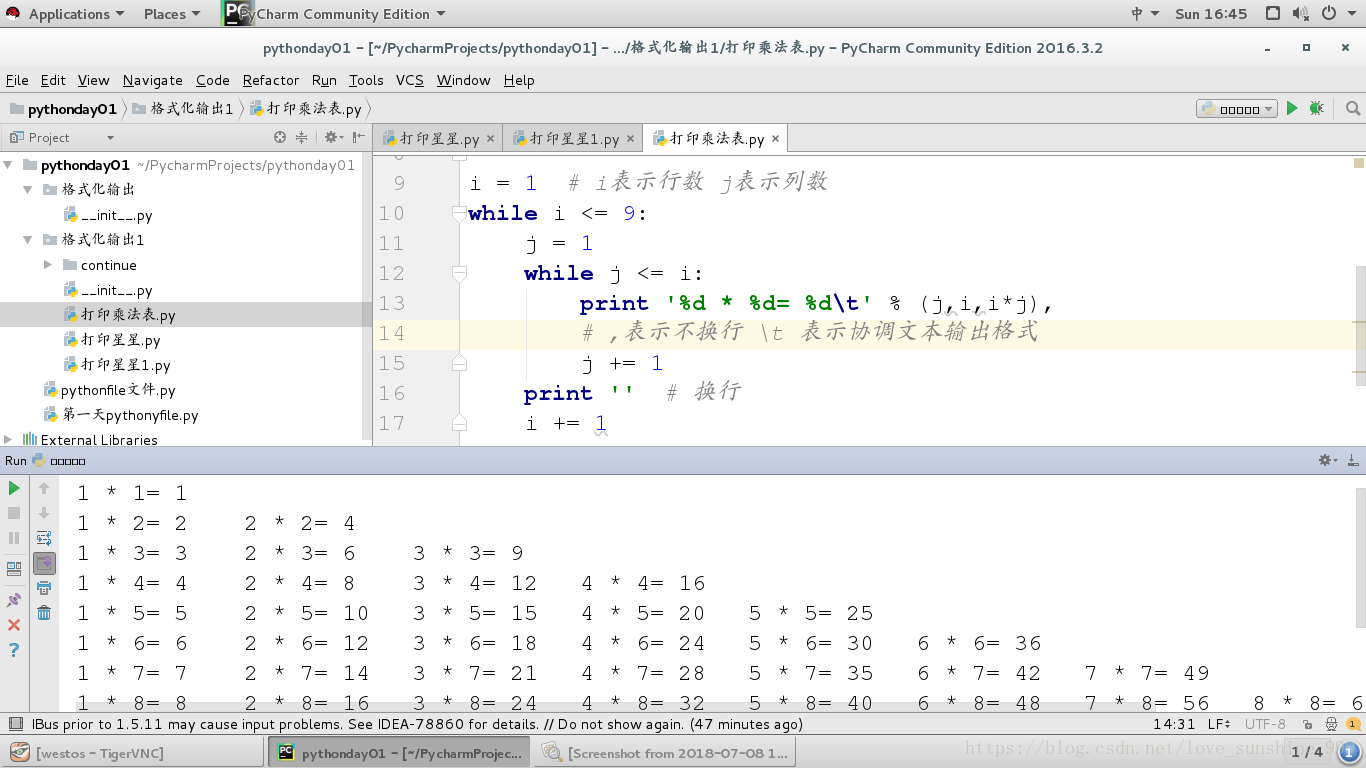Switch to the 打印星星.py tab
Screen dimensions: 1366x768
(x=438, y=138)
